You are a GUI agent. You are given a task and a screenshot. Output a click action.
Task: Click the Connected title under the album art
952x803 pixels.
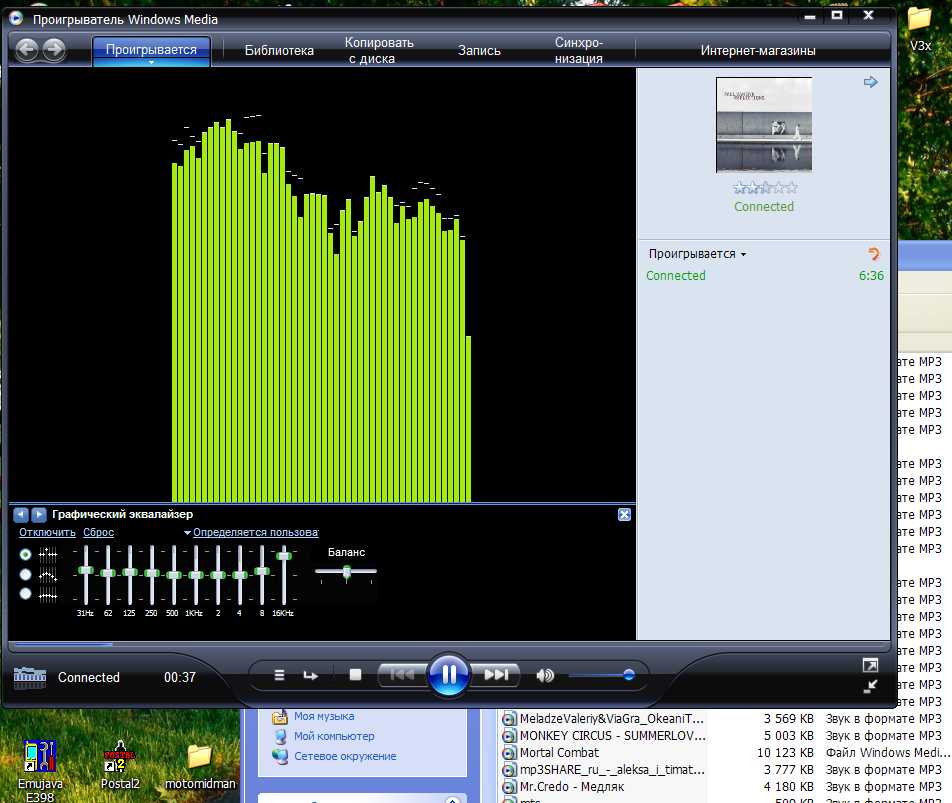point(764,206)
